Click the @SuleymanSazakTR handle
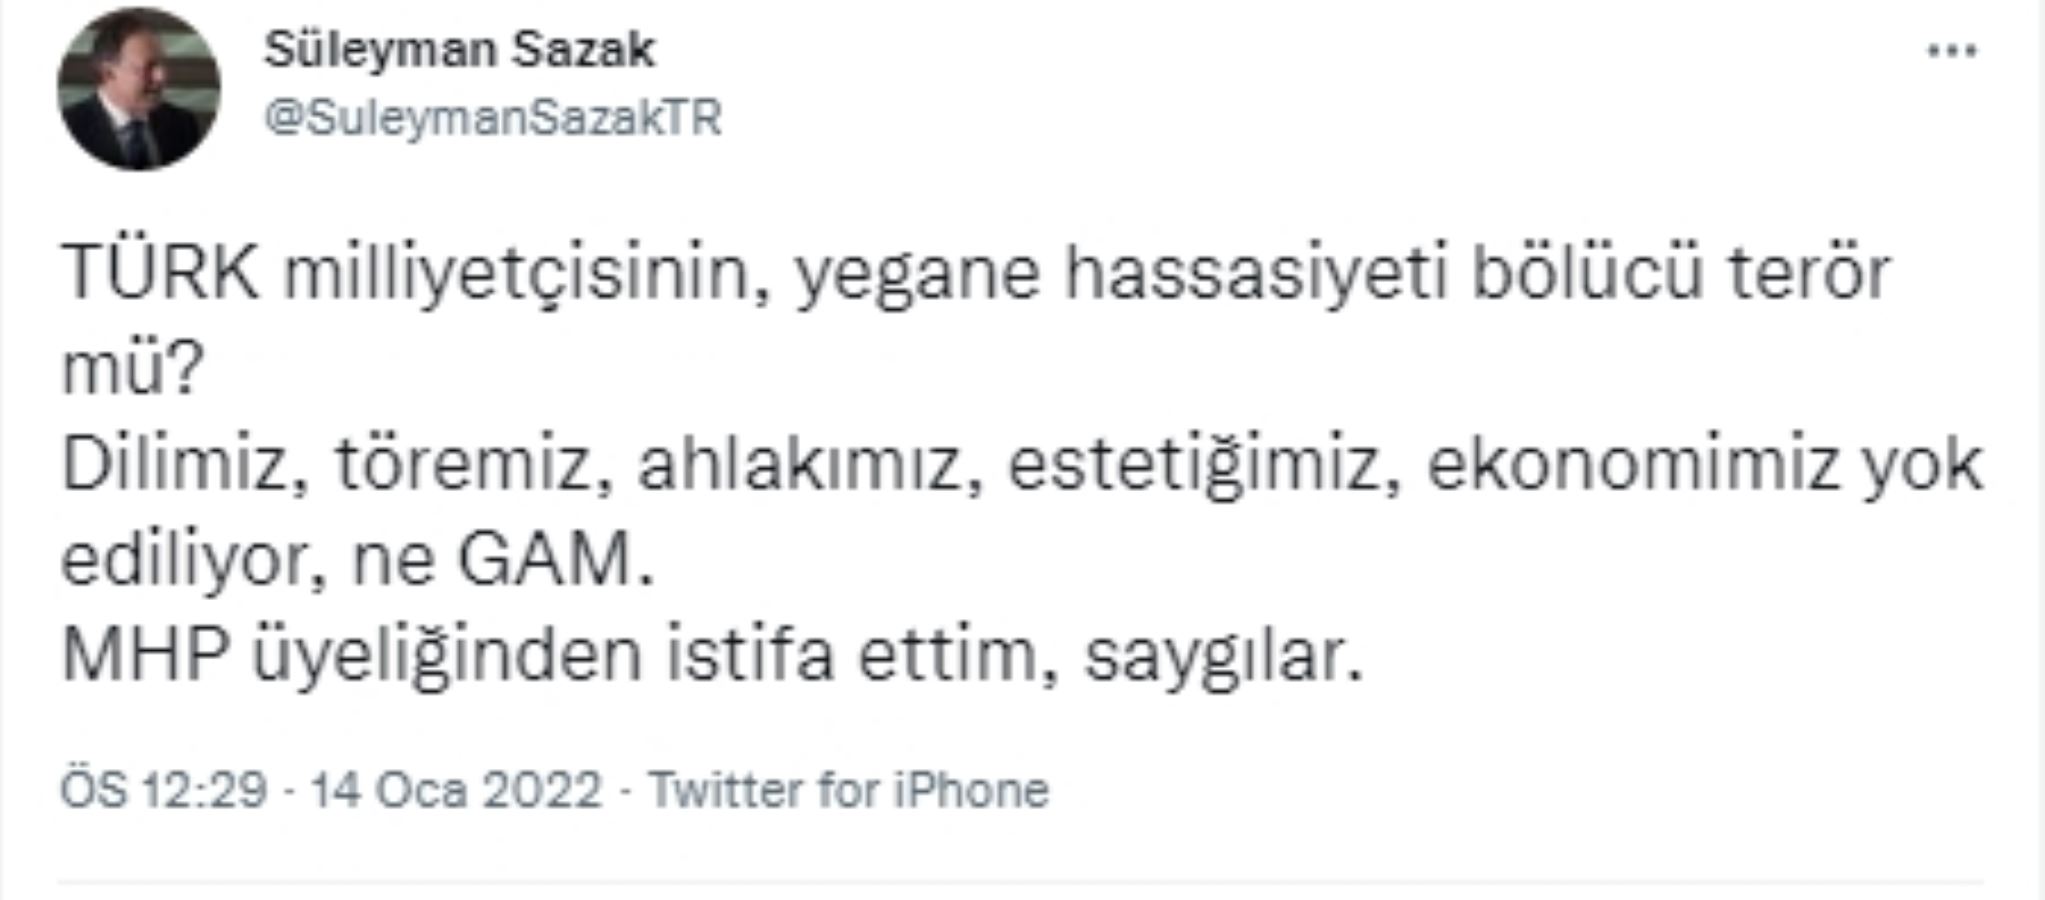Image resolution: width=2045 pixels, height=900 pixels. point(492,118)
